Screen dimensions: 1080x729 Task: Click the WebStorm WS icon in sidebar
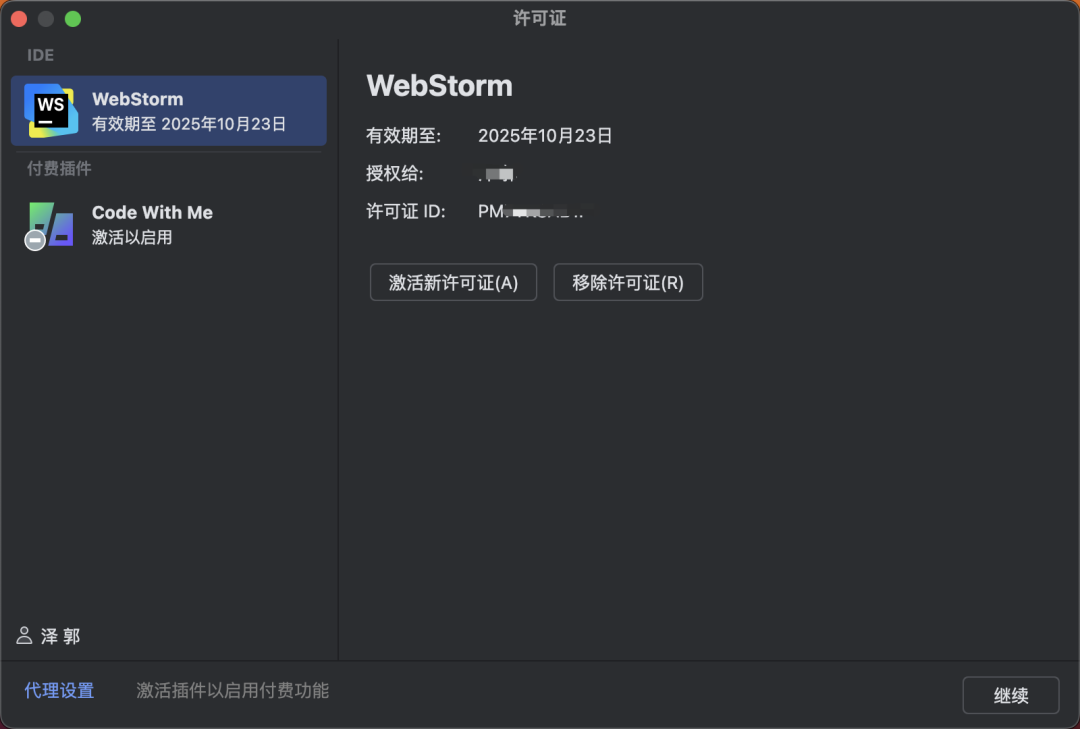[50, 112]
